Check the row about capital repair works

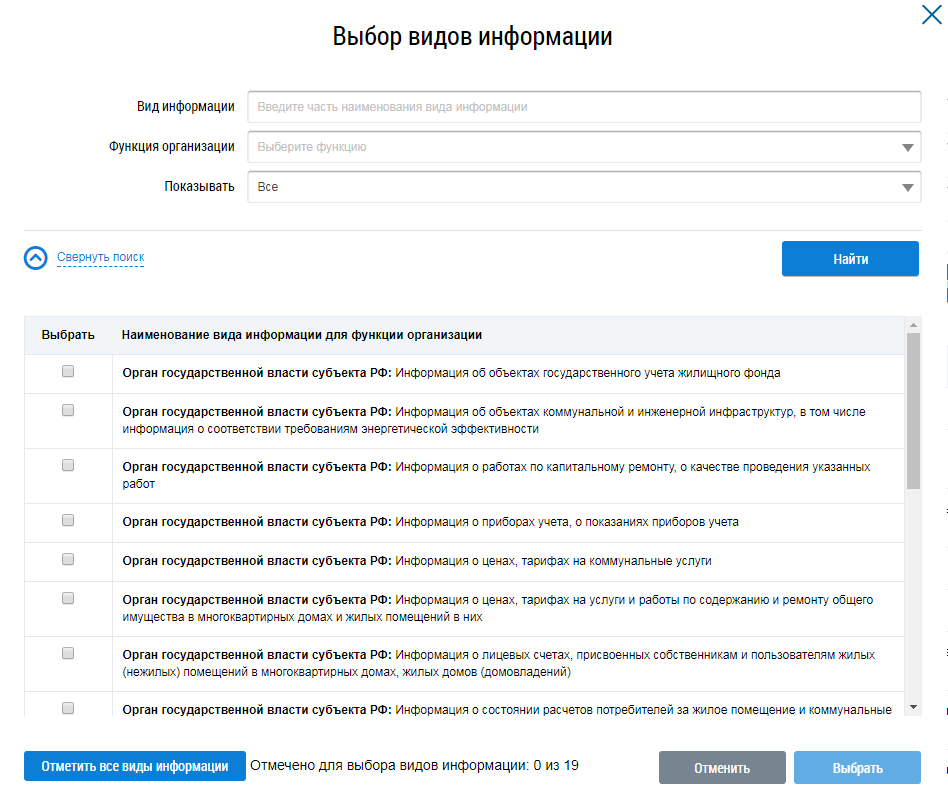68,465
